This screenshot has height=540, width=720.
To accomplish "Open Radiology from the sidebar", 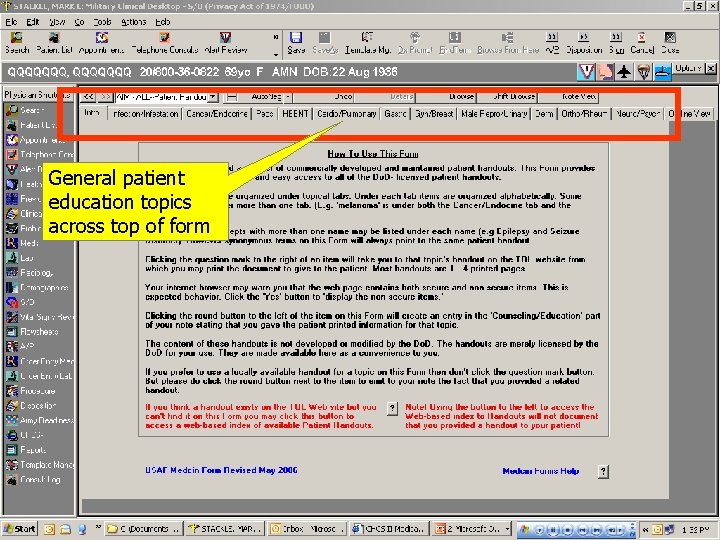I will (x=30, y=273).
